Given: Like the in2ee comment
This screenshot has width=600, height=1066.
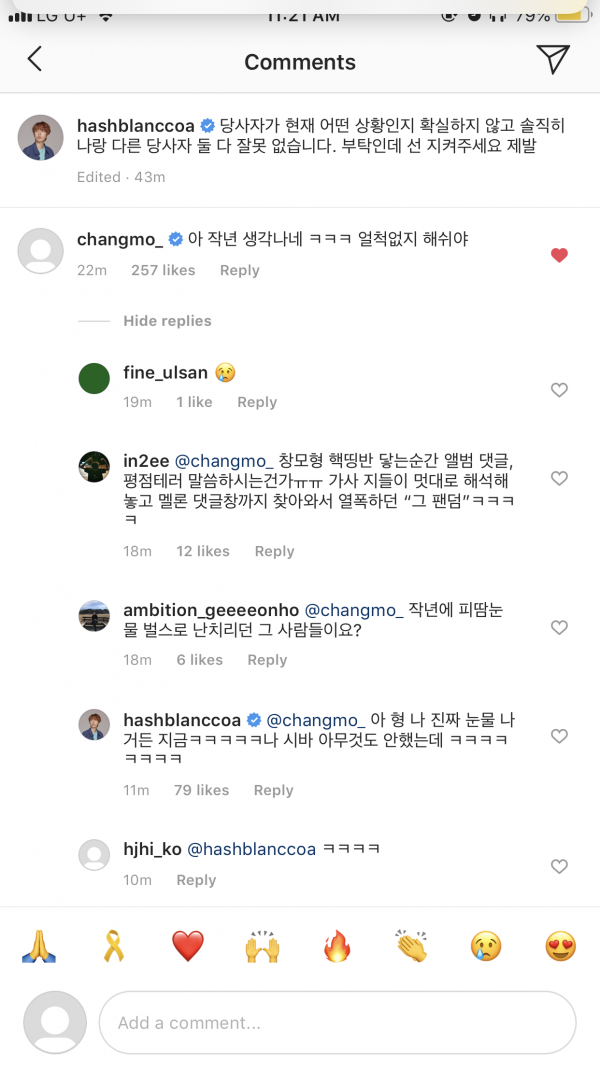Looking at the screenshot, I should (560, 479).
